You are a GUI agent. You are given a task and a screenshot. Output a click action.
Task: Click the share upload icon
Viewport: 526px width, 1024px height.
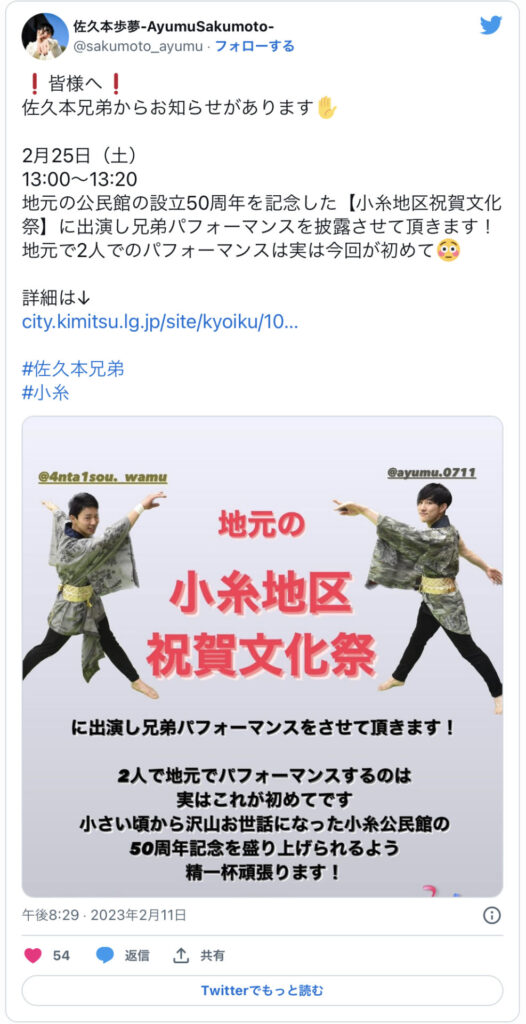click(181, 955)
